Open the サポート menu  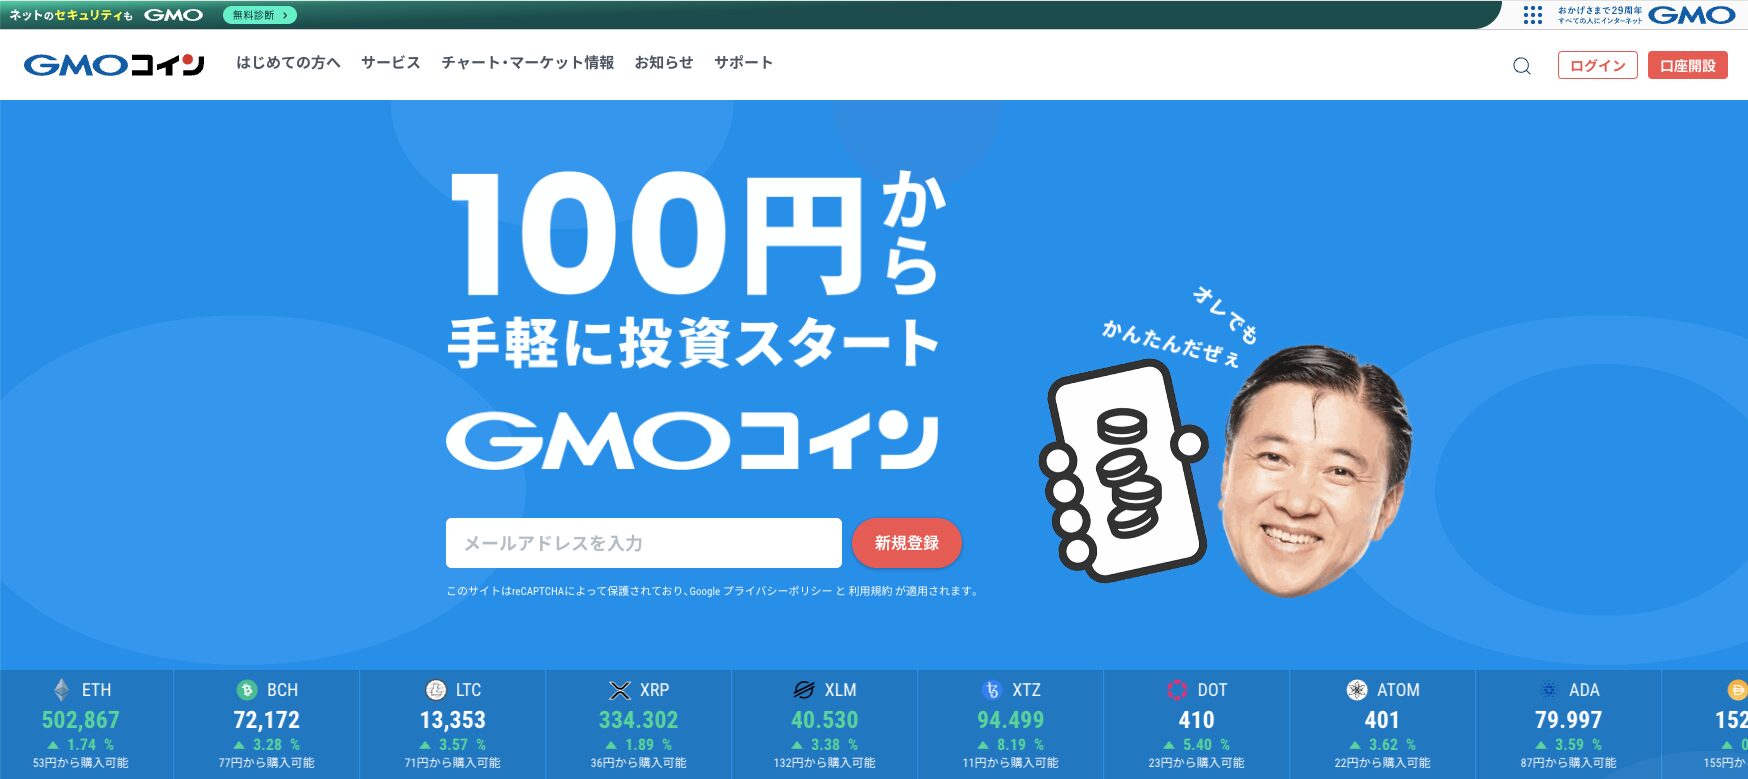coord(744,62)
